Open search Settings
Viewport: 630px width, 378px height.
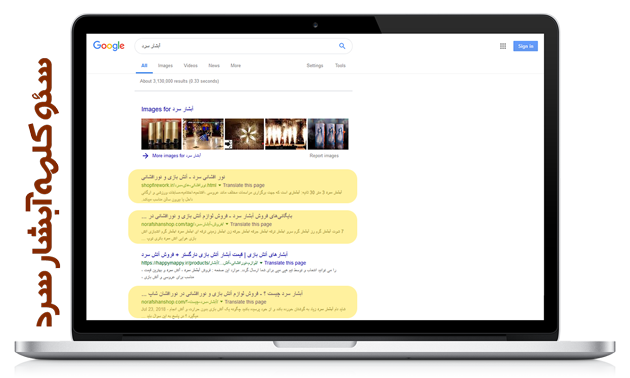315,65
